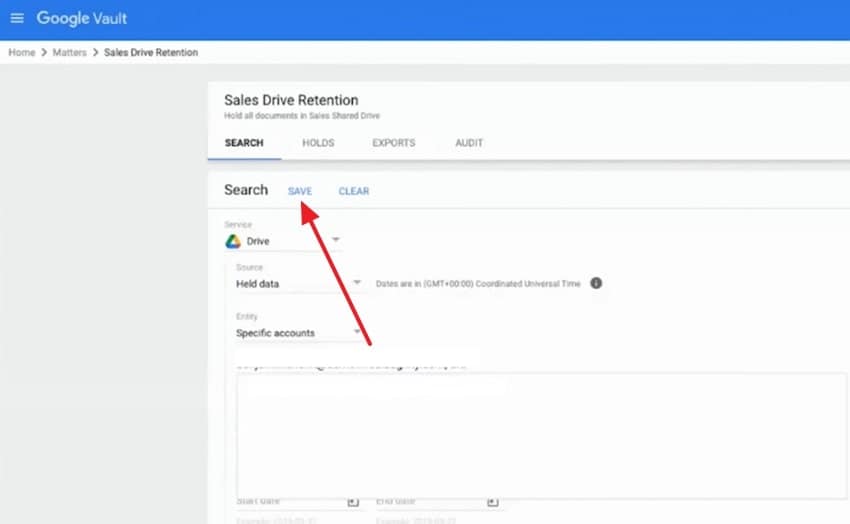Open the Start date calendar picker
The height and width of the screenshot is (524, 850).
click(353, 501)
